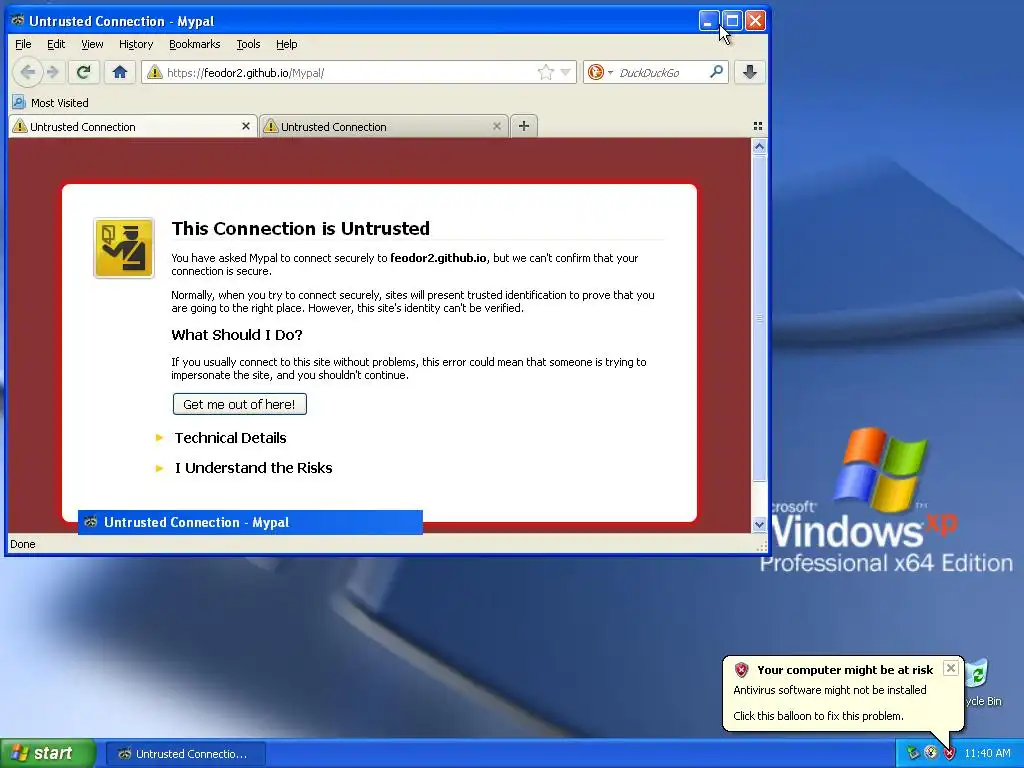Screen dimensions: 1024x768
Task: Open the DuckDuckGo search engine selector
Action: (600, 72)
